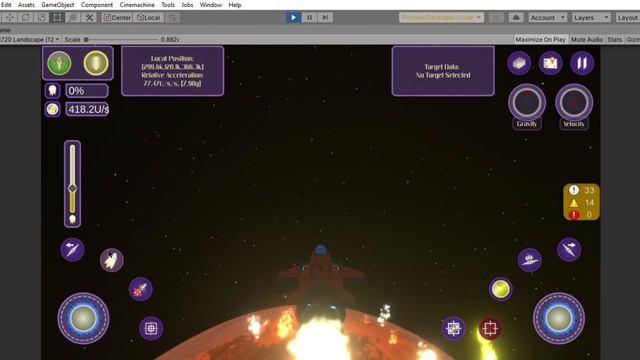Click the Local Position info panel
Image resolution: width=640 pixels, height=360 pixels.
[172, 71]
